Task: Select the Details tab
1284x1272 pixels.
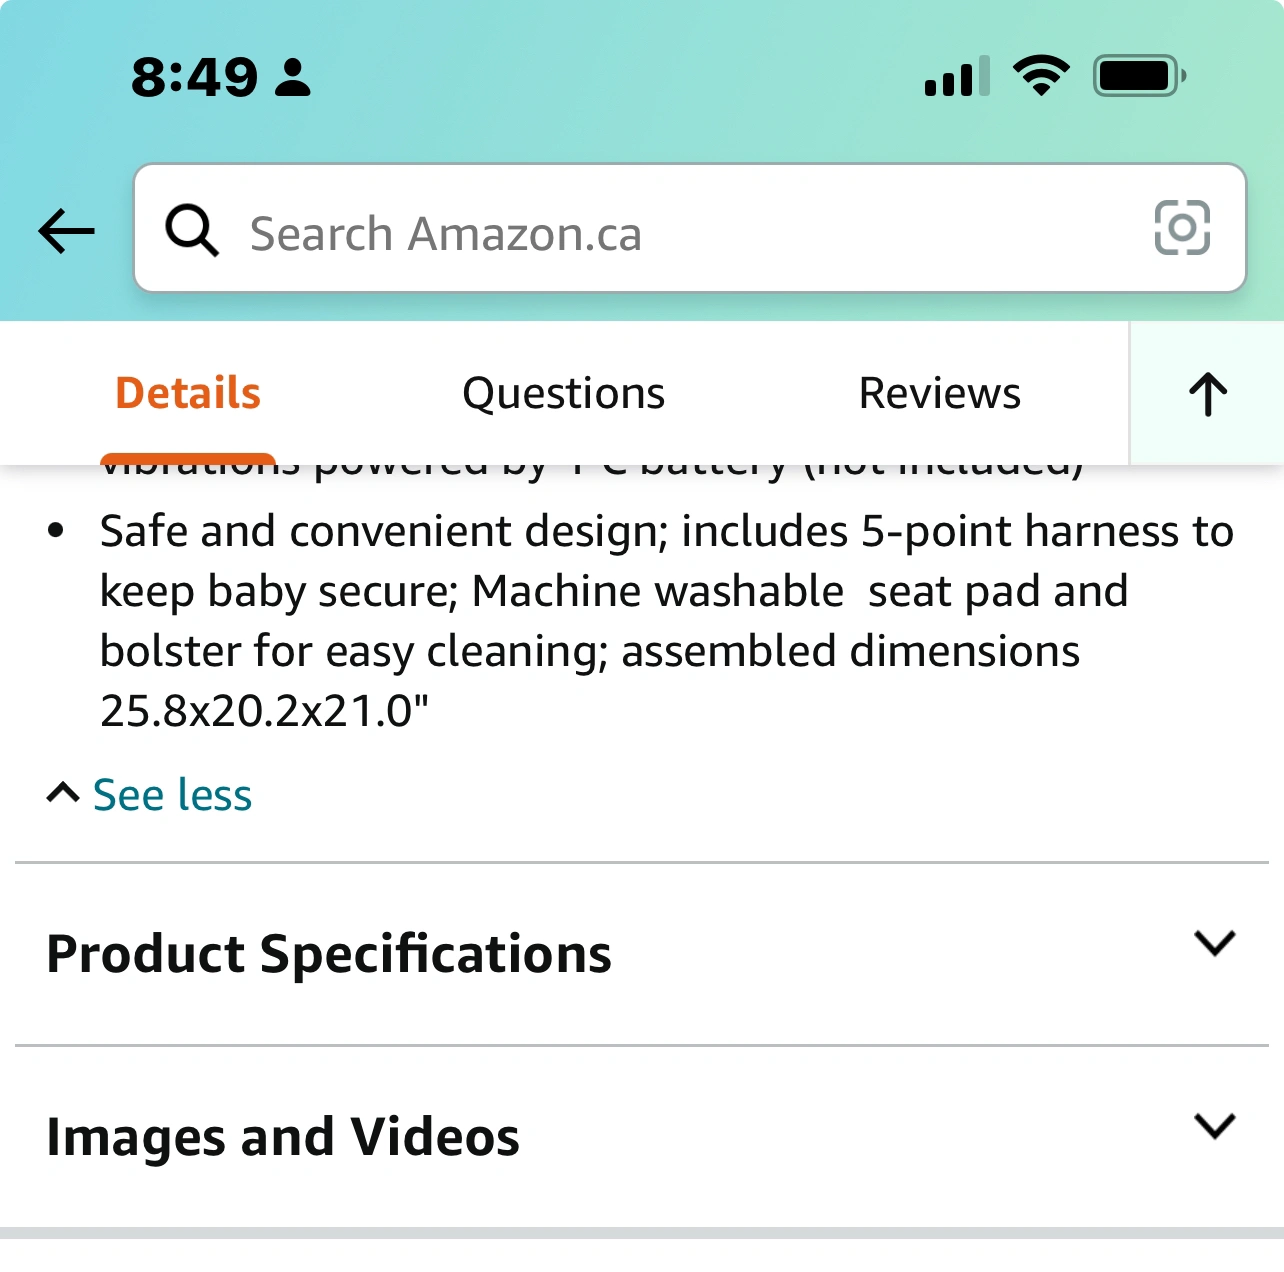Action: (188, 393)
